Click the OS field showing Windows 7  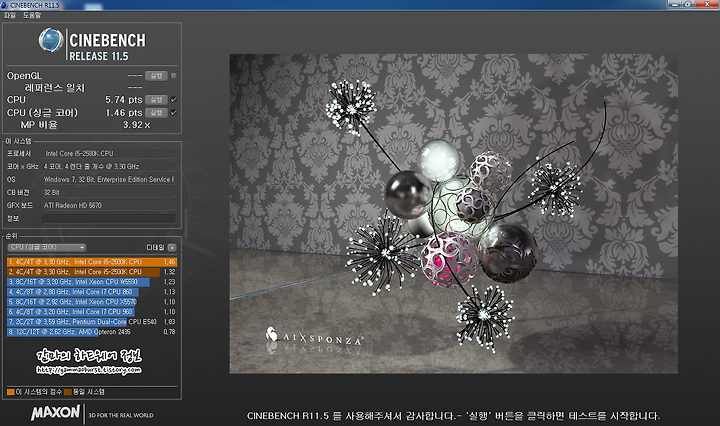click(x=109, y=179)
